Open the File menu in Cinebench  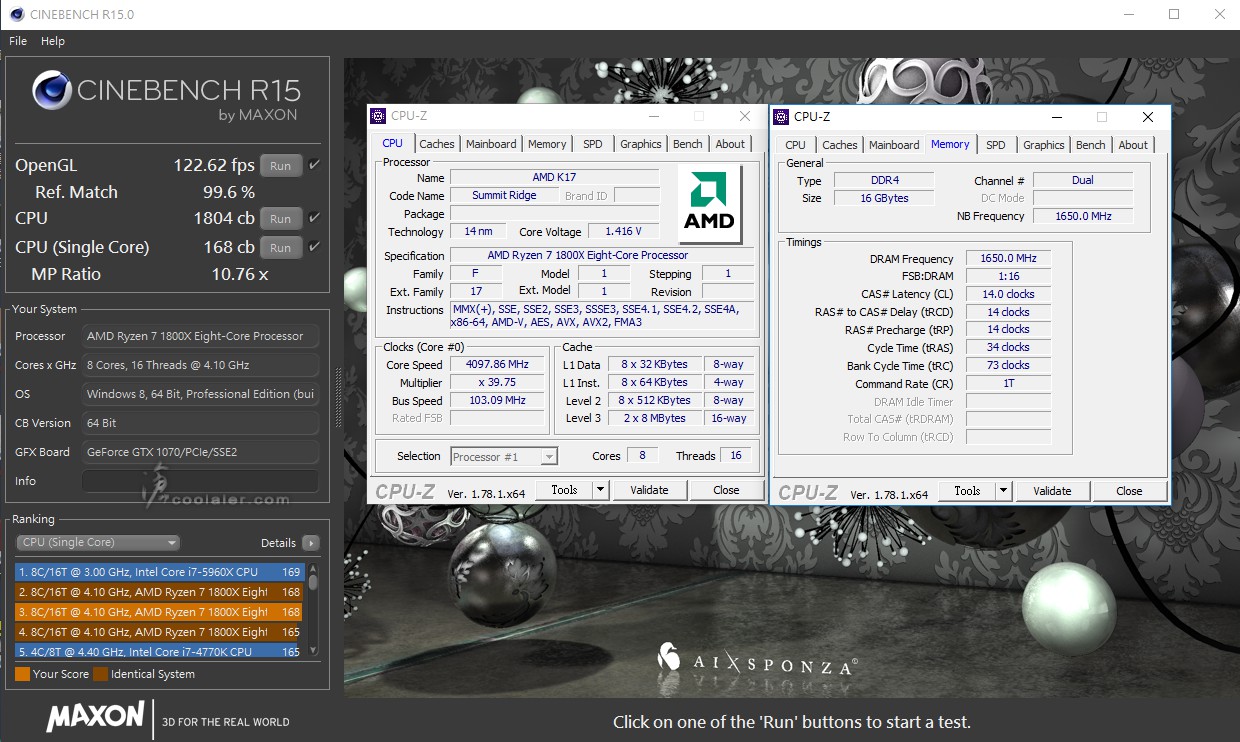18,41
